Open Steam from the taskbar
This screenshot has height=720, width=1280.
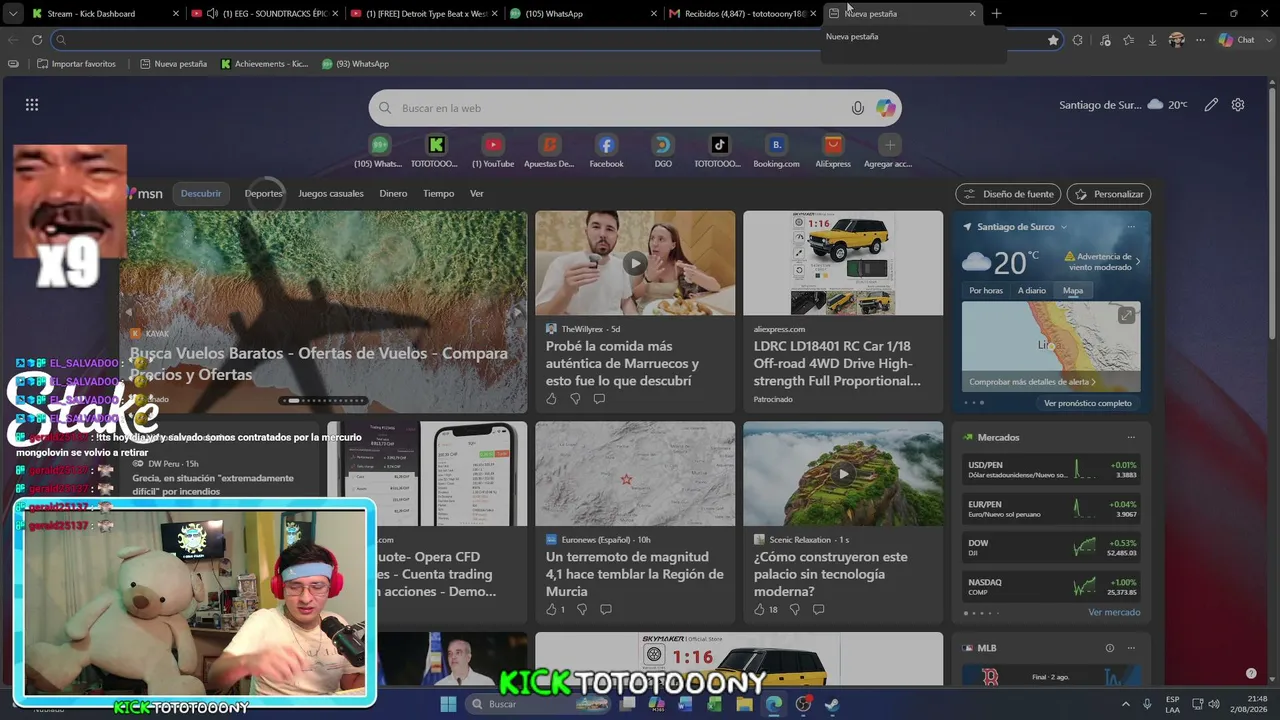click(x=832, y=704)
